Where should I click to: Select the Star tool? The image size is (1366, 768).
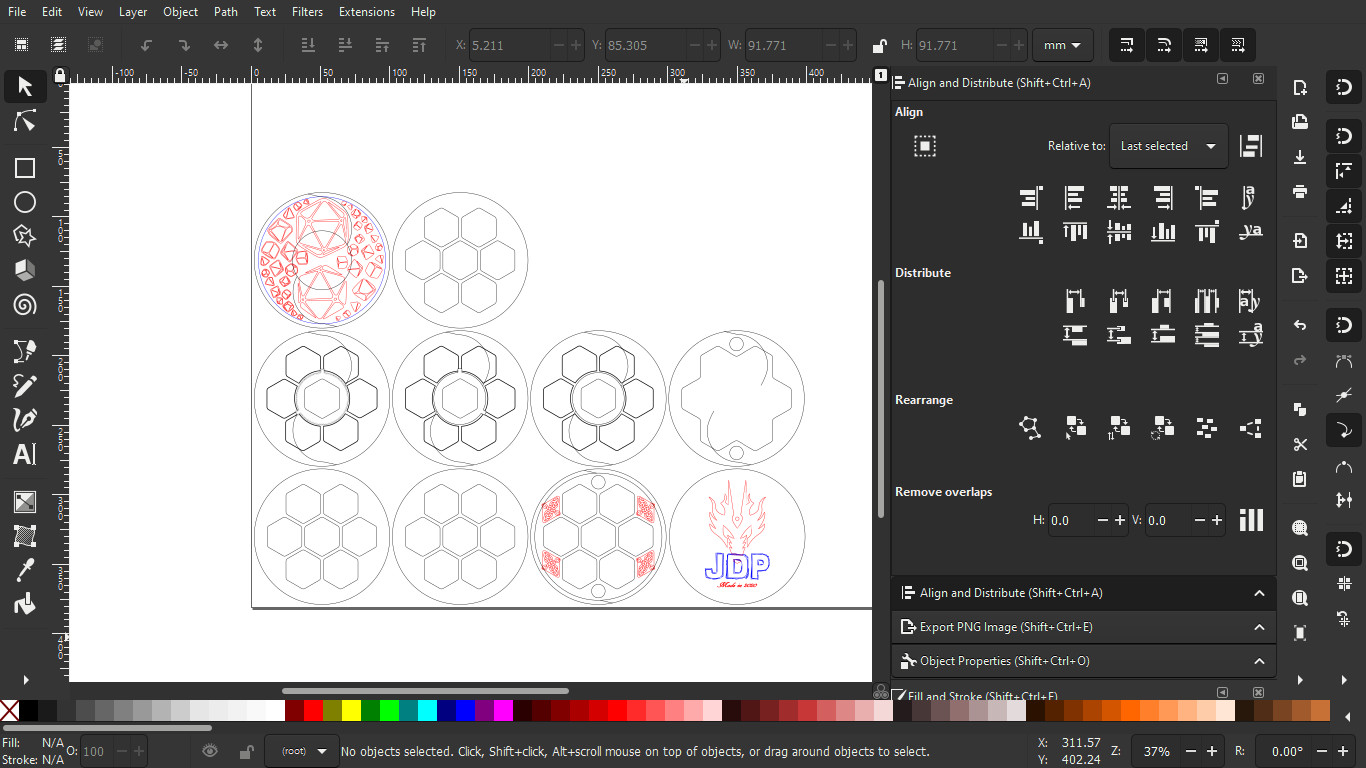tap(25, 235)
